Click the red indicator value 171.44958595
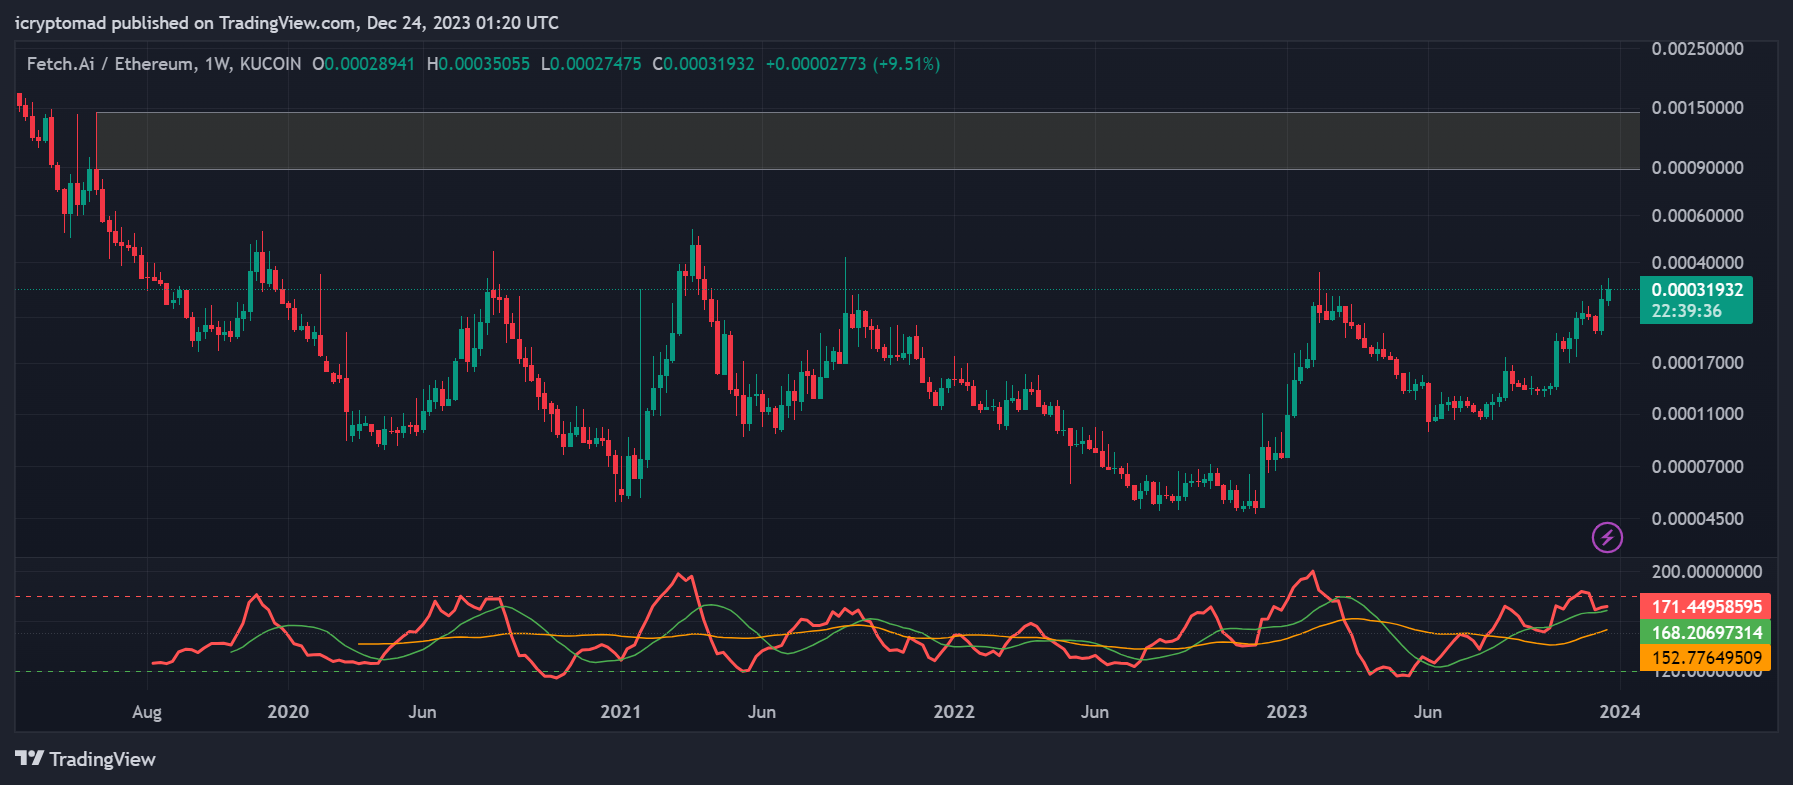 [1706, 607]
